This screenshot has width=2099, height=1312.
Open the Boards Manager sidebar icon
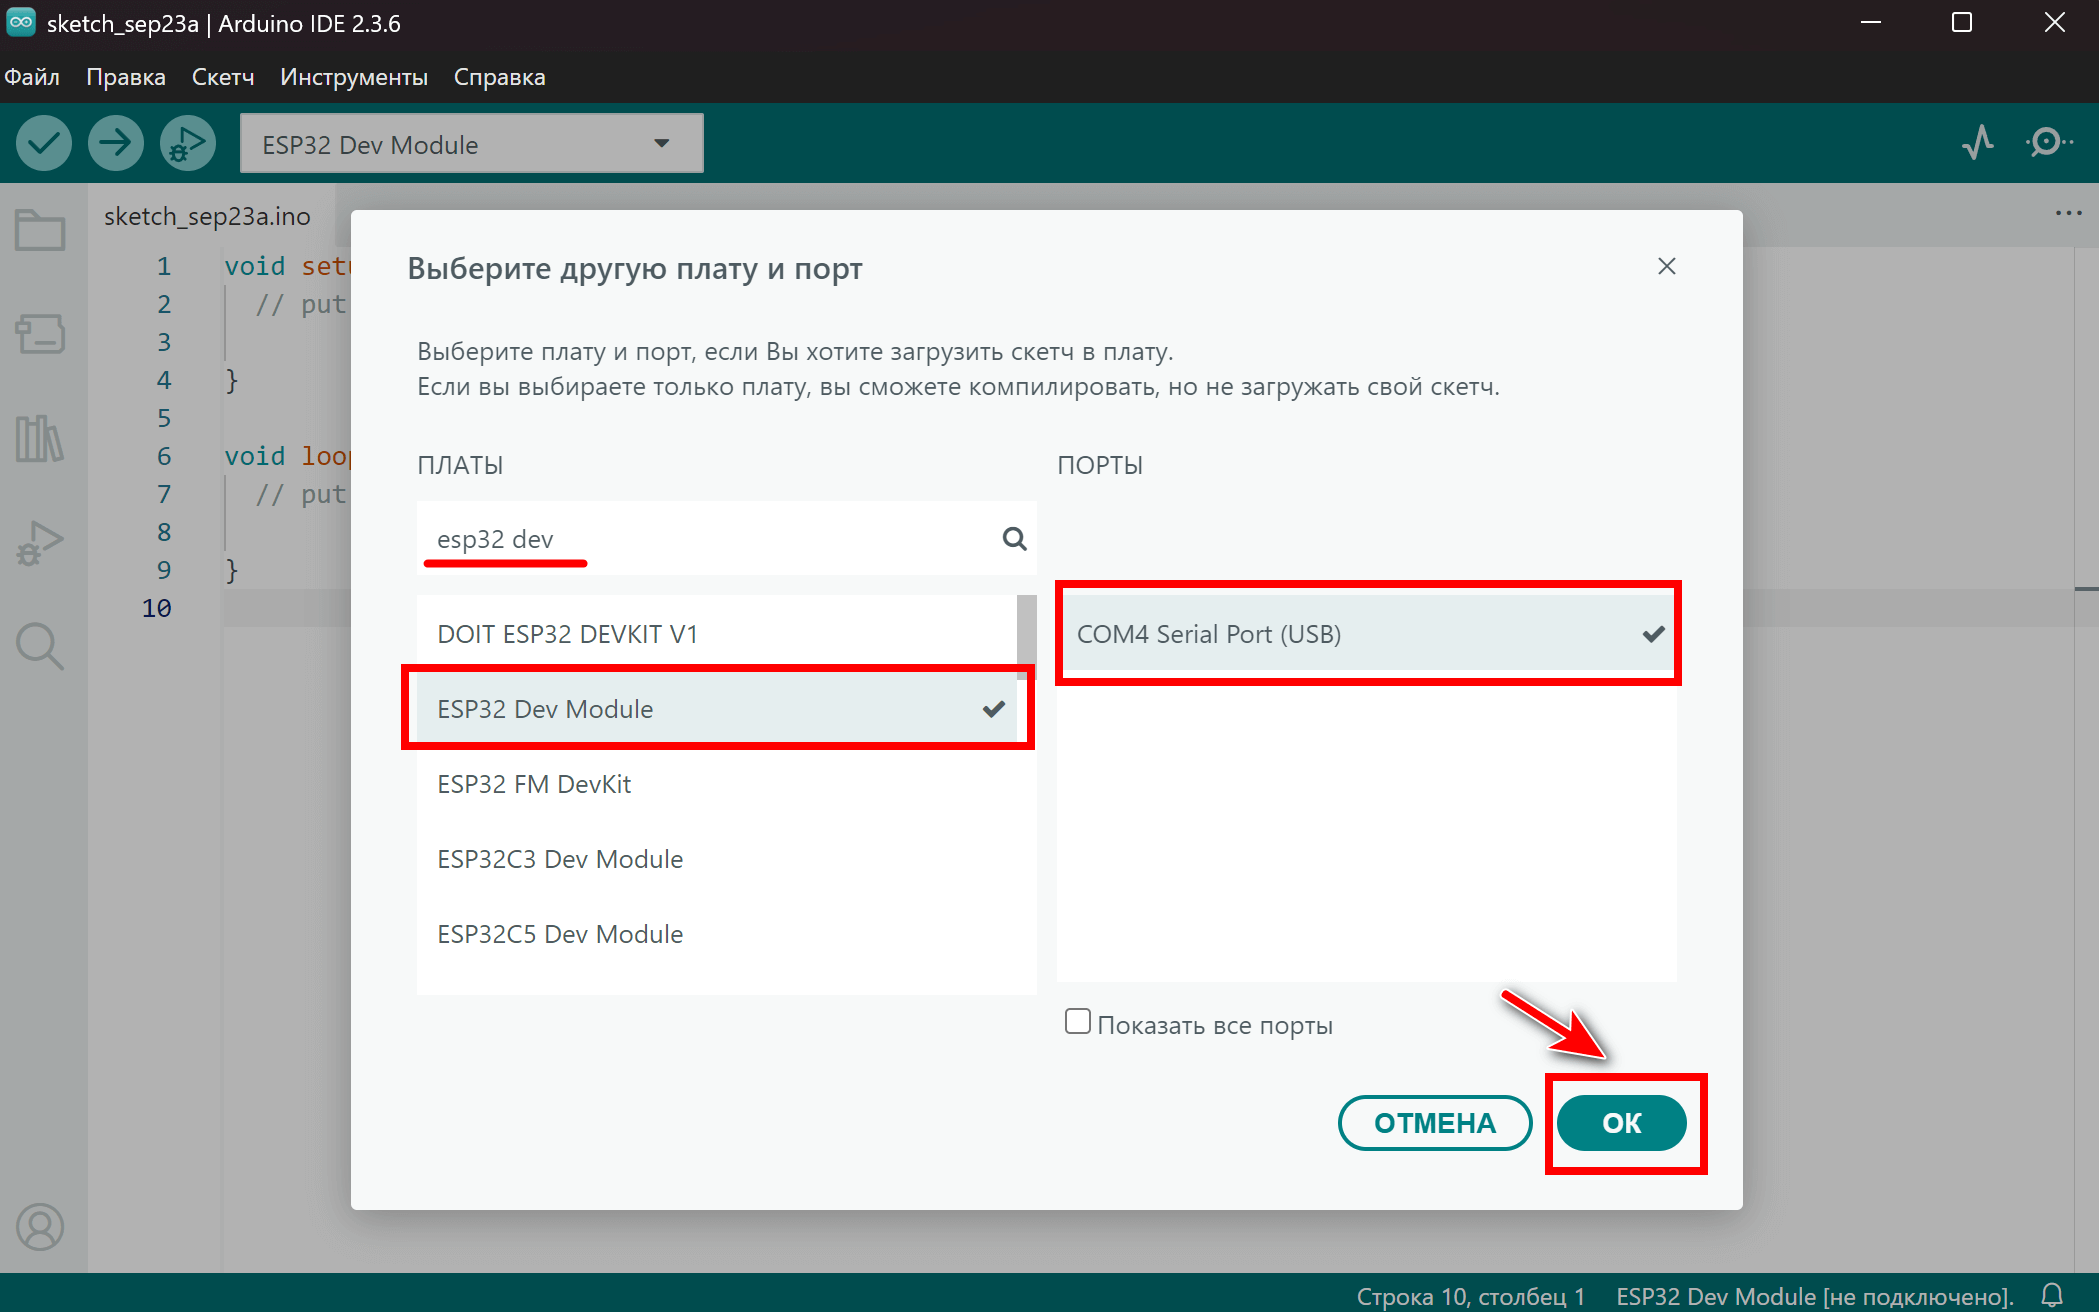click(x=40, y=334)
